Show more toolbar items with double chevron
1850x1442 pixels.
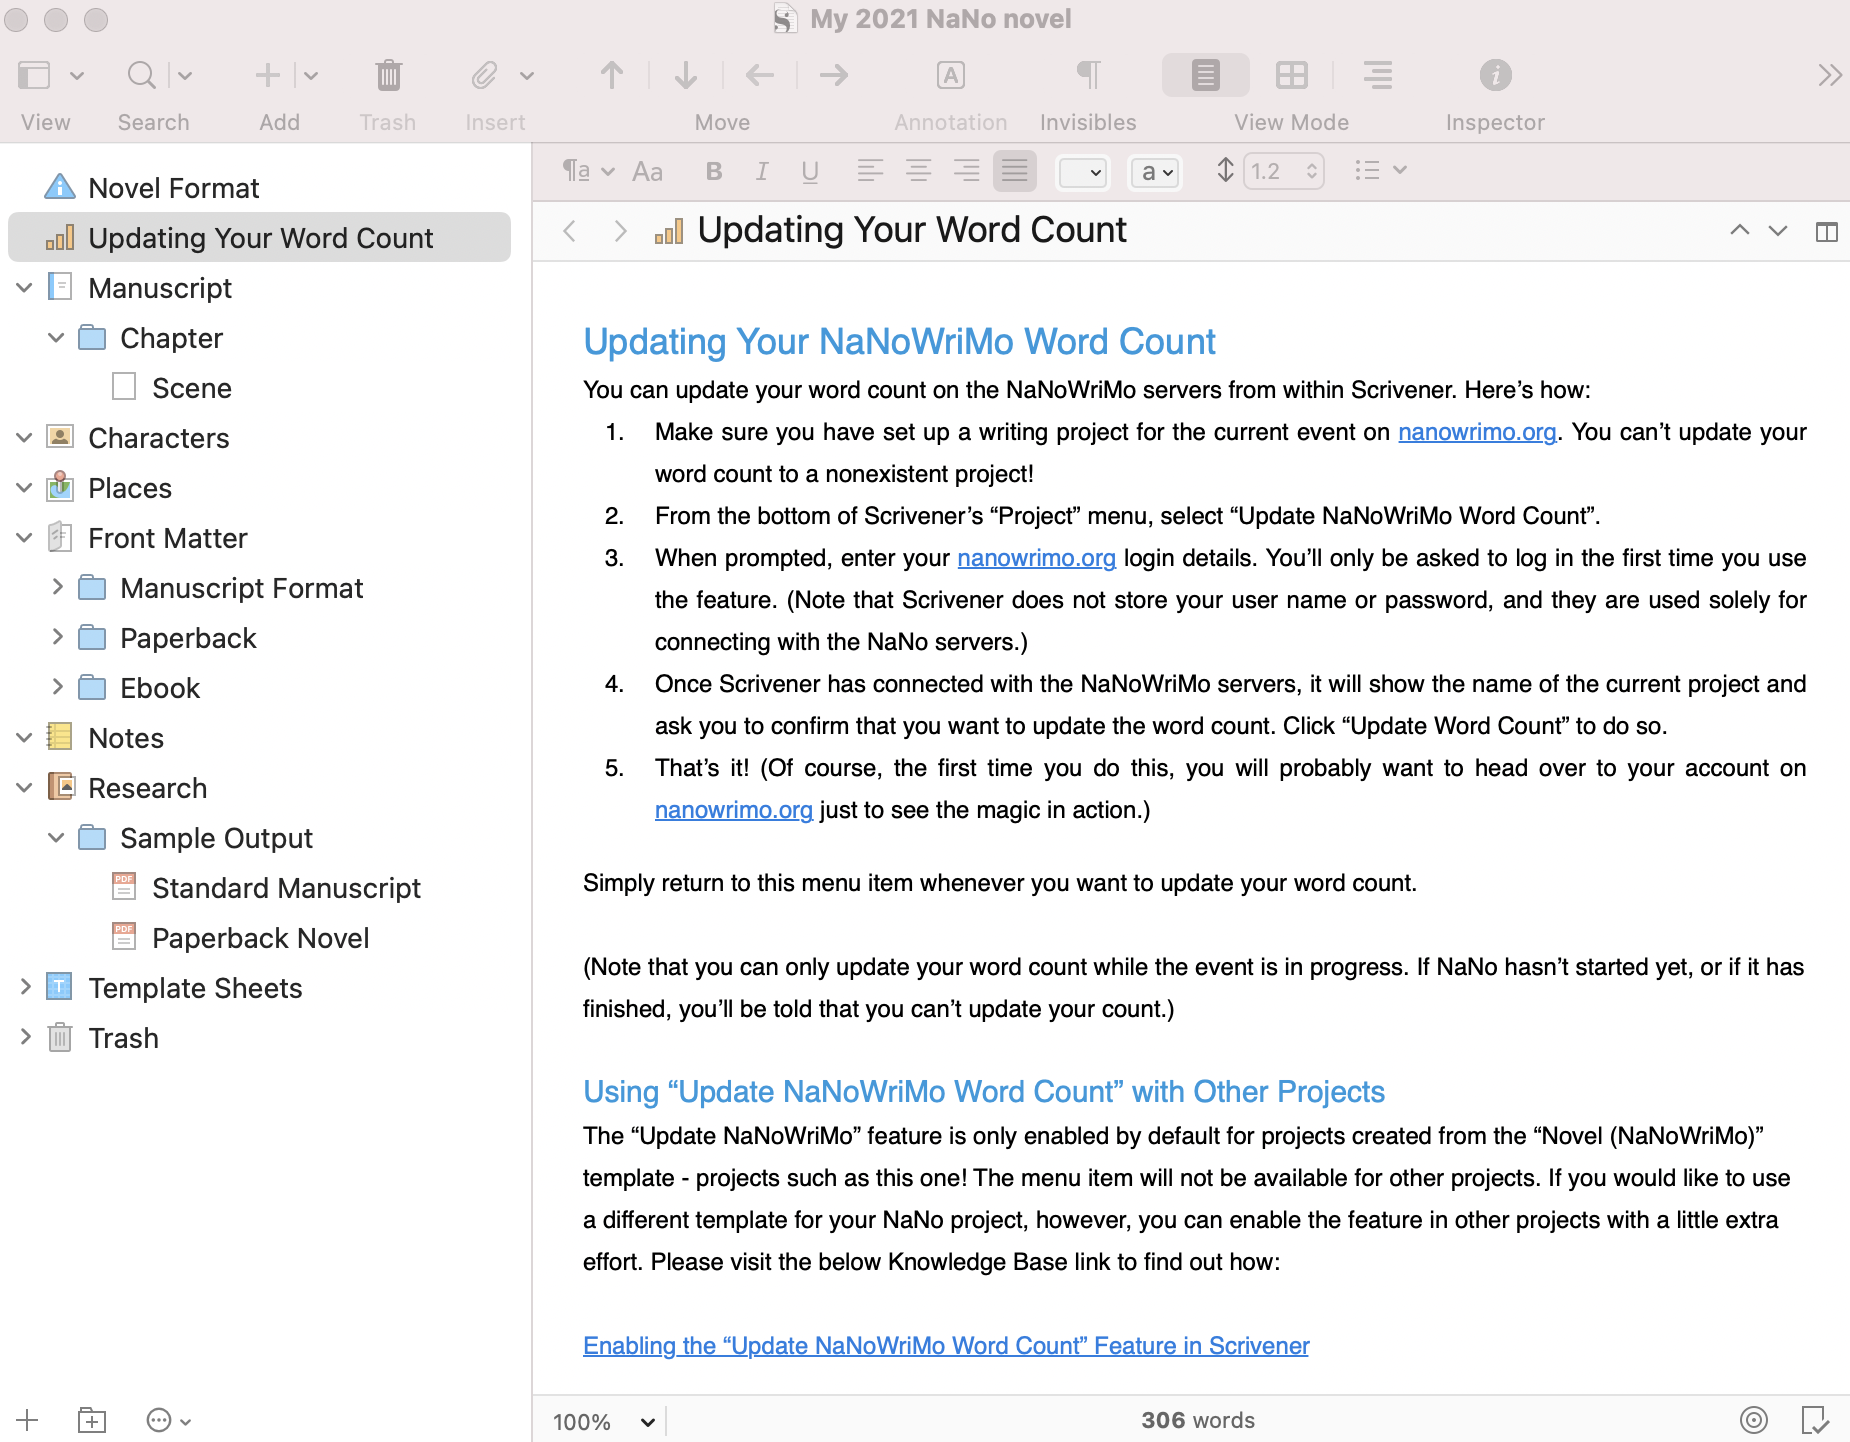click(1829, 75)
